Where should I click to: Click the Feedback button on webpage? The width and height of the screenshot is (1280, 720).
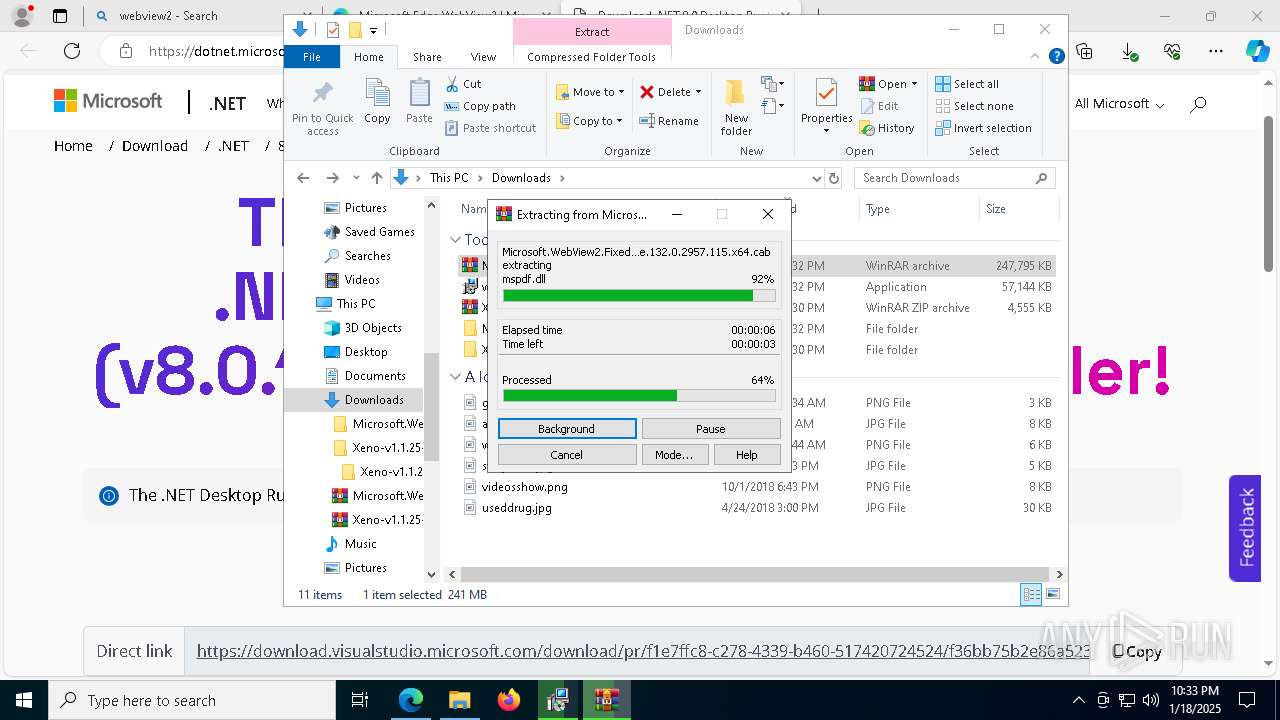point(1245,528)
